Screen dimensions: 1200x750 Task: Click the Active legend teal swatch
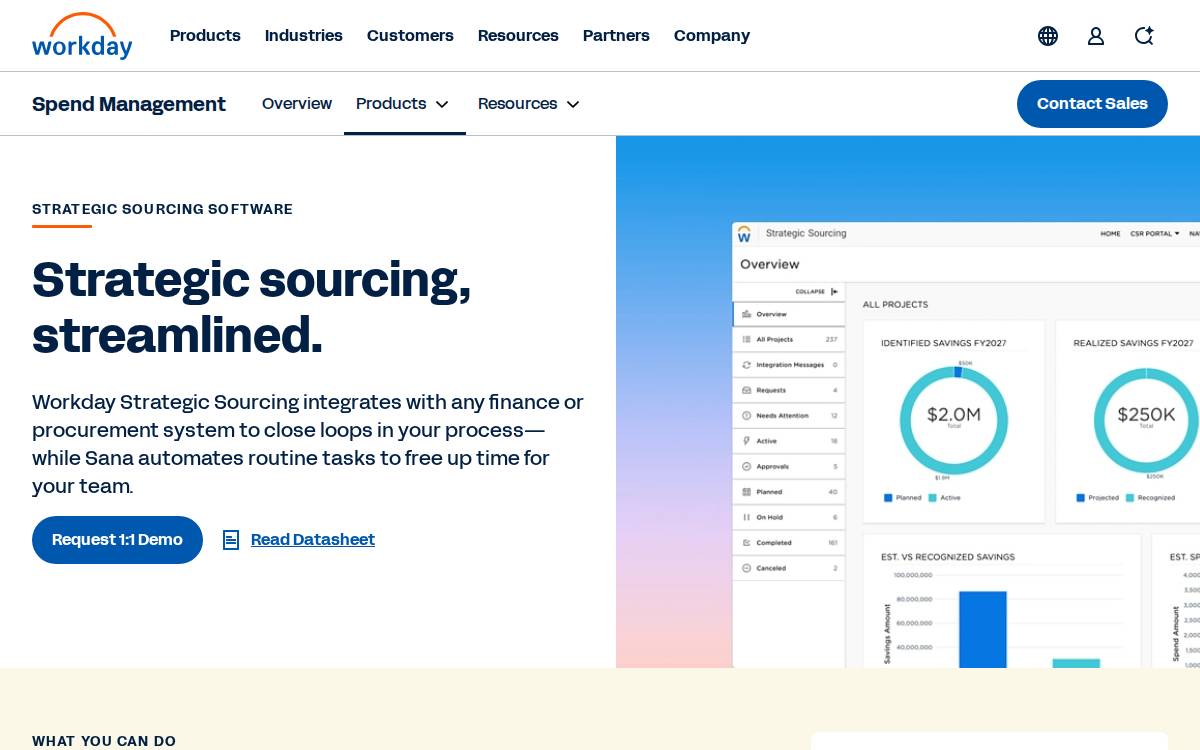tap(932, 498)
